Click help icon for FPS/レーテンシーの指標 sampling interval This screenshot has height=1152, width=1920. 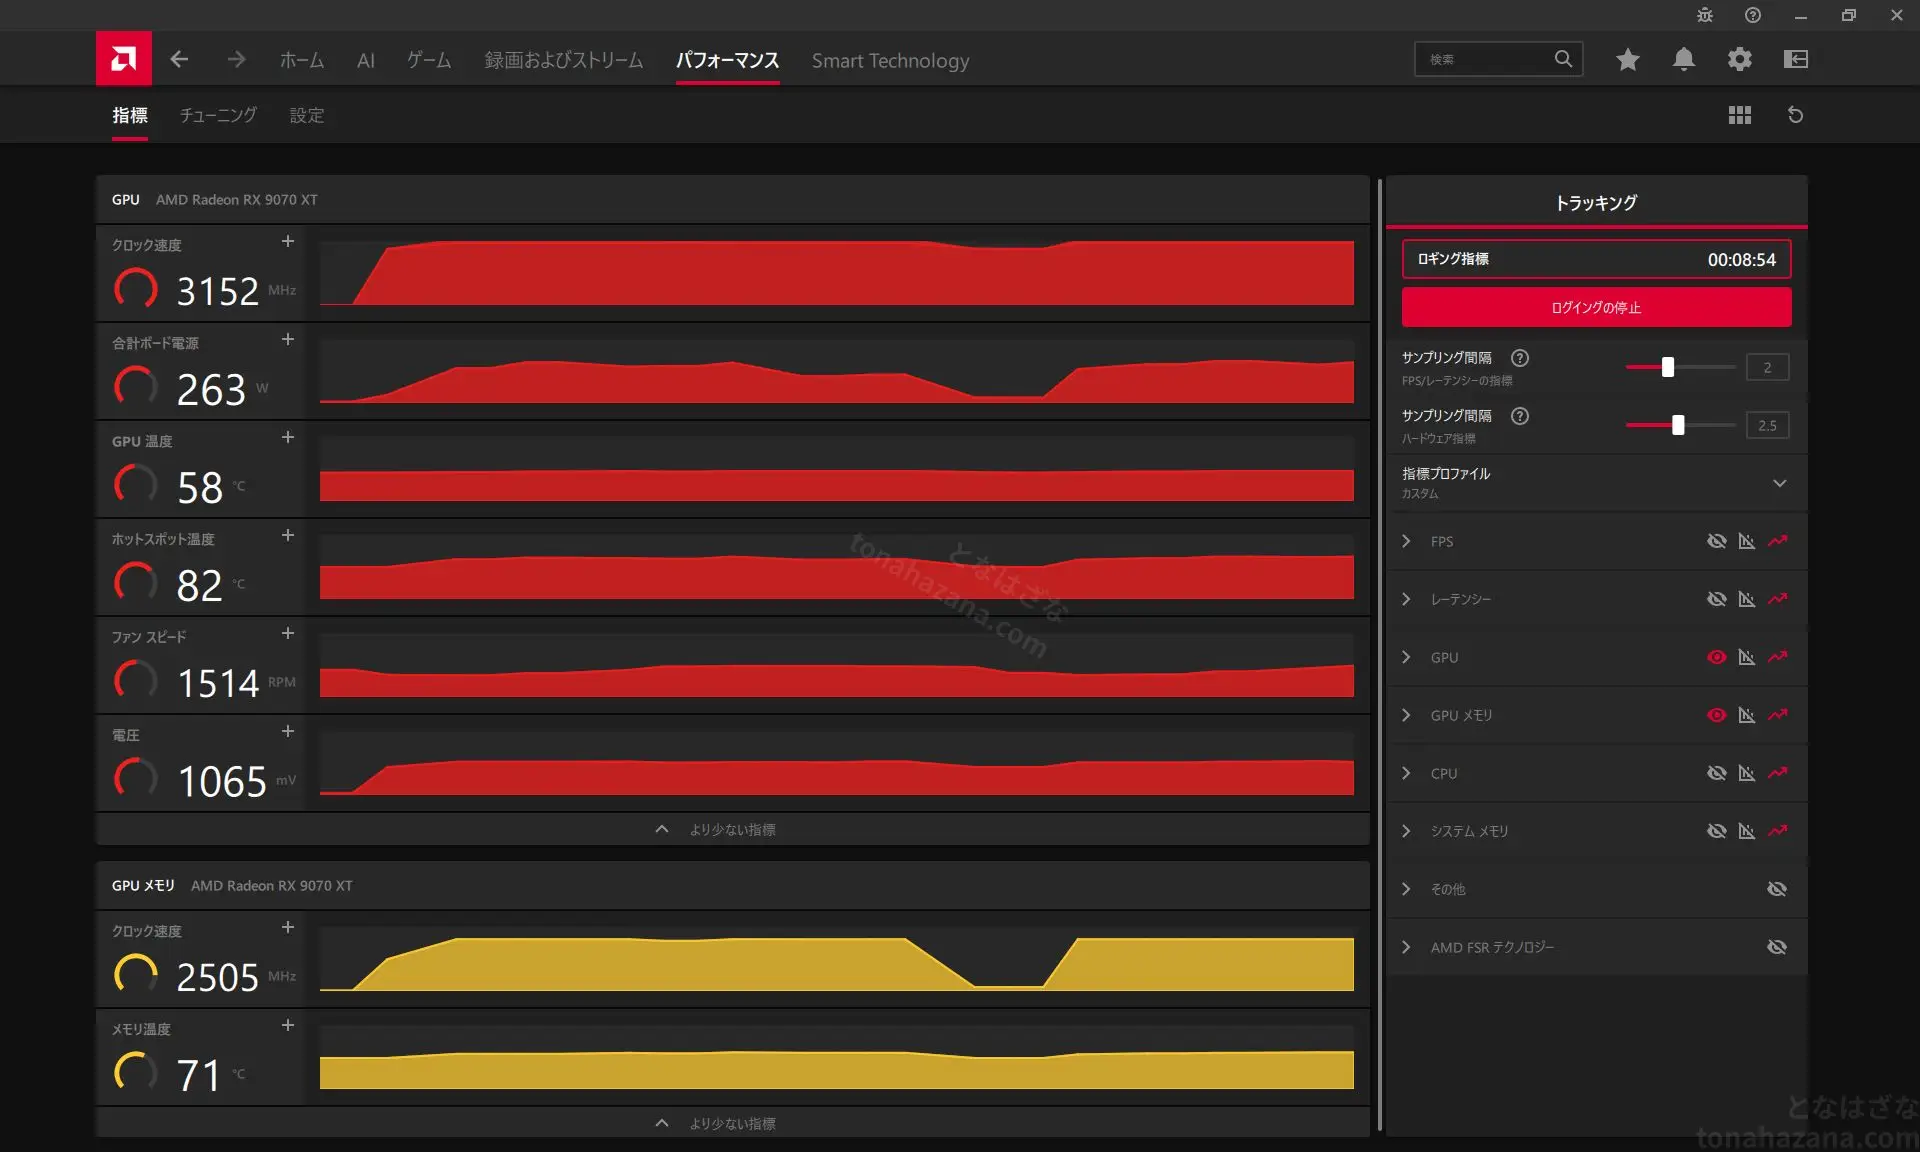point(1520,358)
